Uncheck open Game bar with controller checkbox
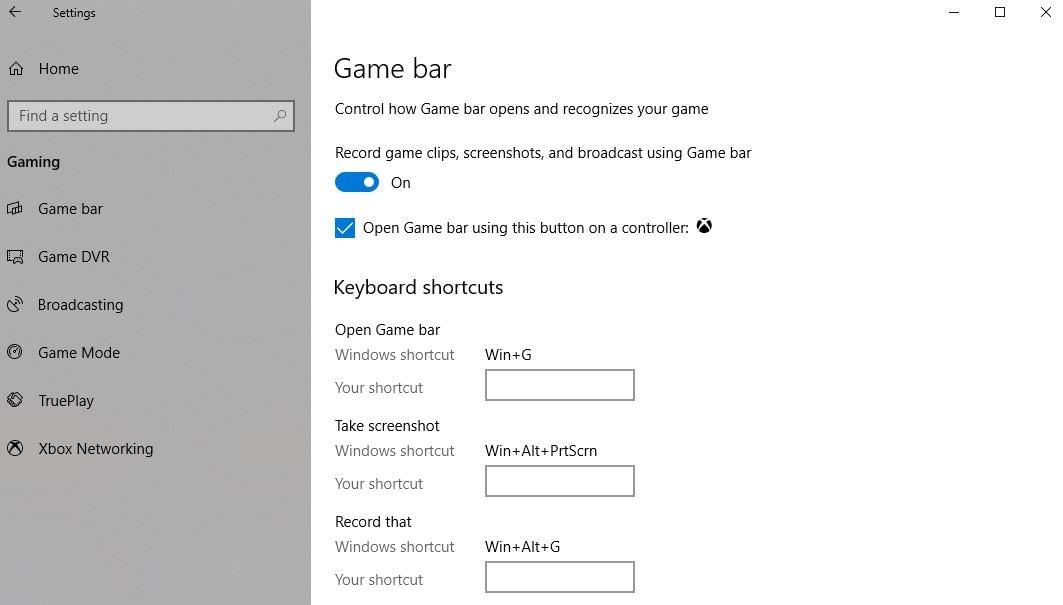This screenshot has width=1063, height=605. (345, 228)
